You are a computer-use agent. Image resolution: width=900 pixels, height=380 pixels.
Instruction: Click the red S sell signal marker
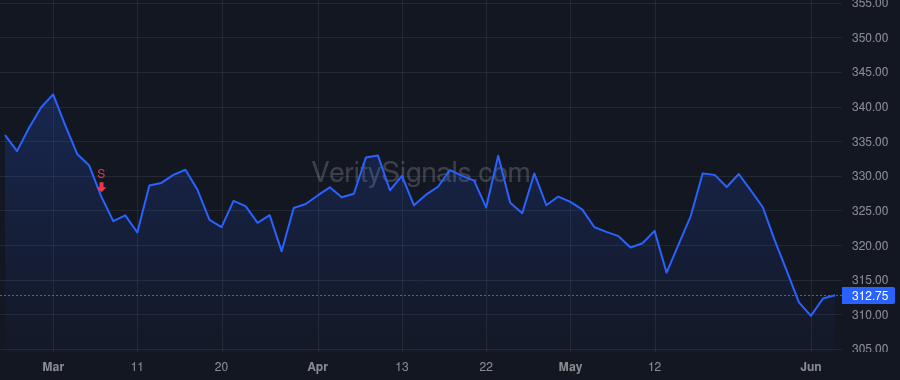[x=102, y=180]
